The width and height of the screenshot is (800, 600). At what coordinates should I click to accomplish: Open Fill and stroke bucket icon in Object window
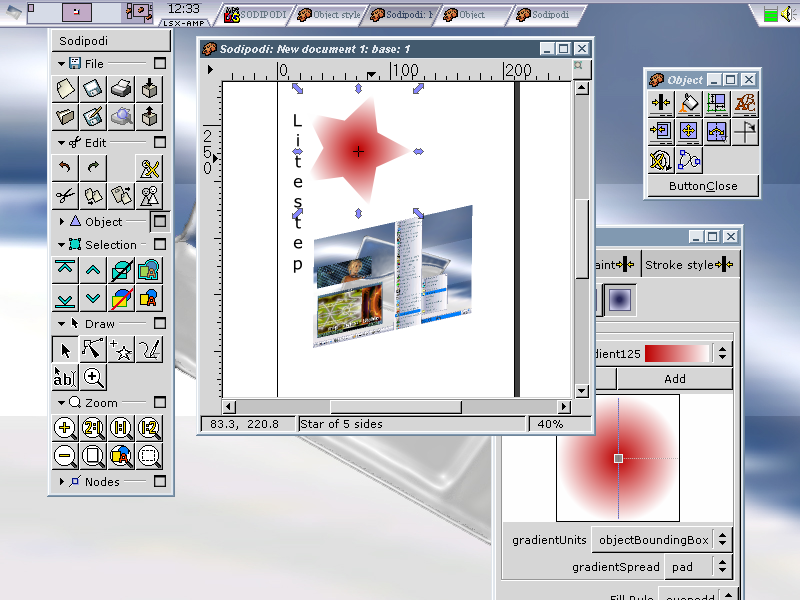coord(689,104)
